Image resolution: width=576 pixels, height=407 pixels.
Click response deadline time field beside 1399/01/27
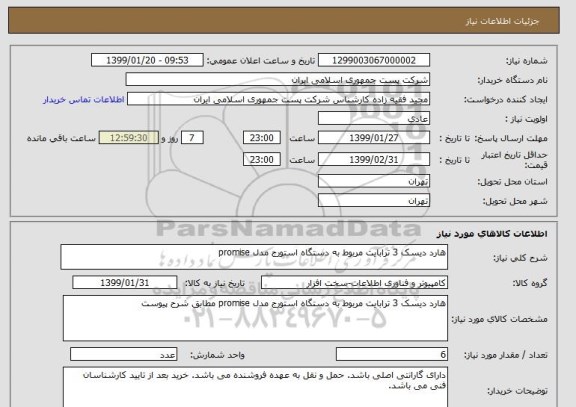[x=262, y=138]
